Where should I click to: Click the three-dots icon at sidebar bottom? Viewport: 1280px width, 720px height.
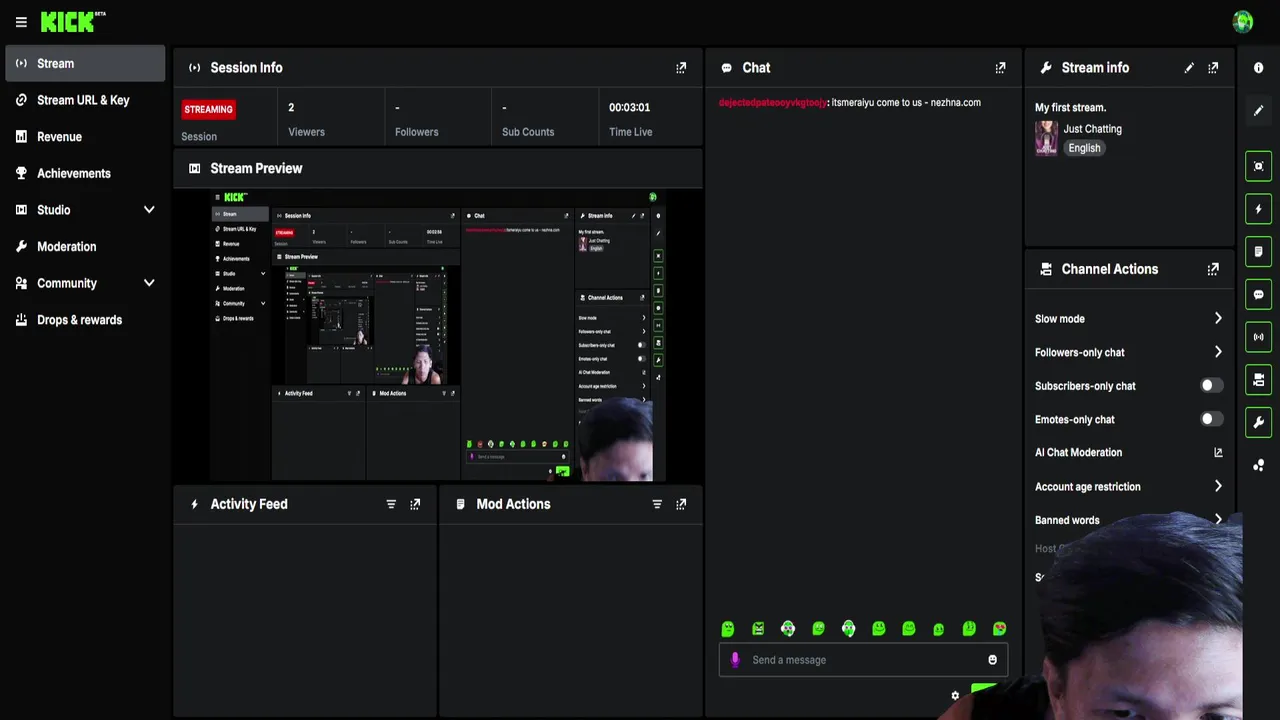coord(1259,465)
